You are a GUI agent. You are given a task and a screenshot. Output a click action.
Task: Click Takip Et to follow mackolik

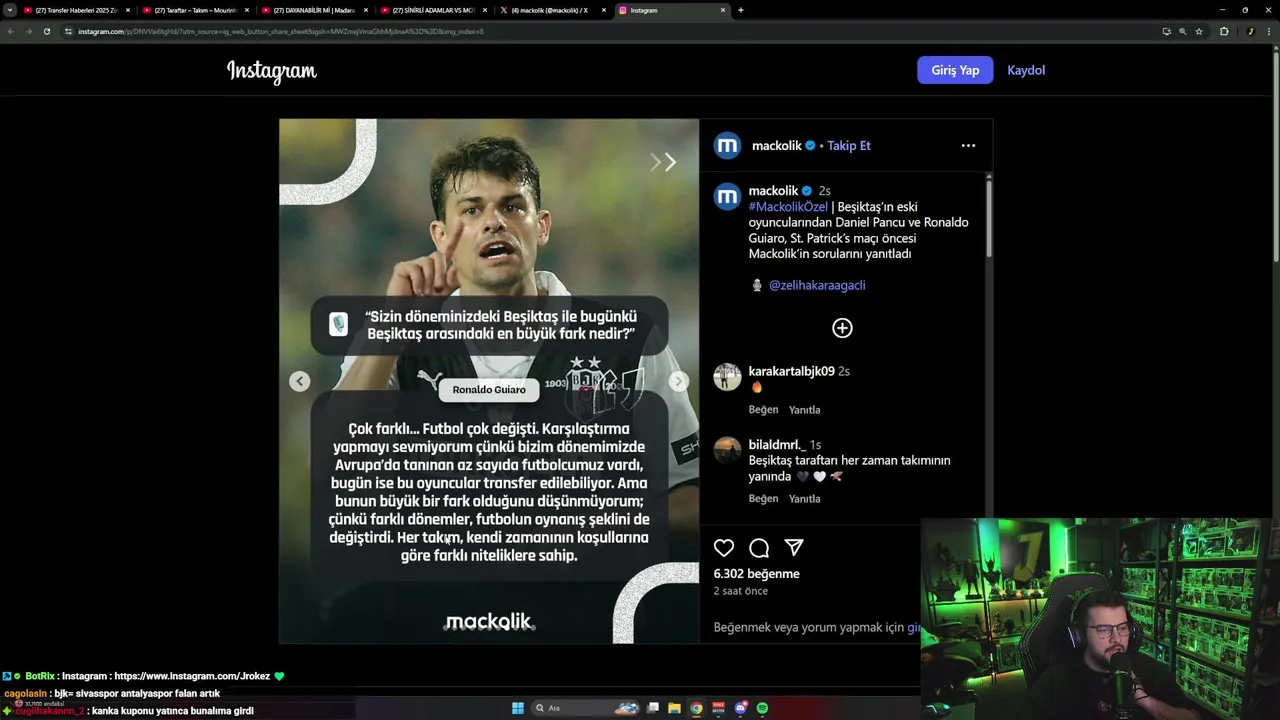point(849,146)
